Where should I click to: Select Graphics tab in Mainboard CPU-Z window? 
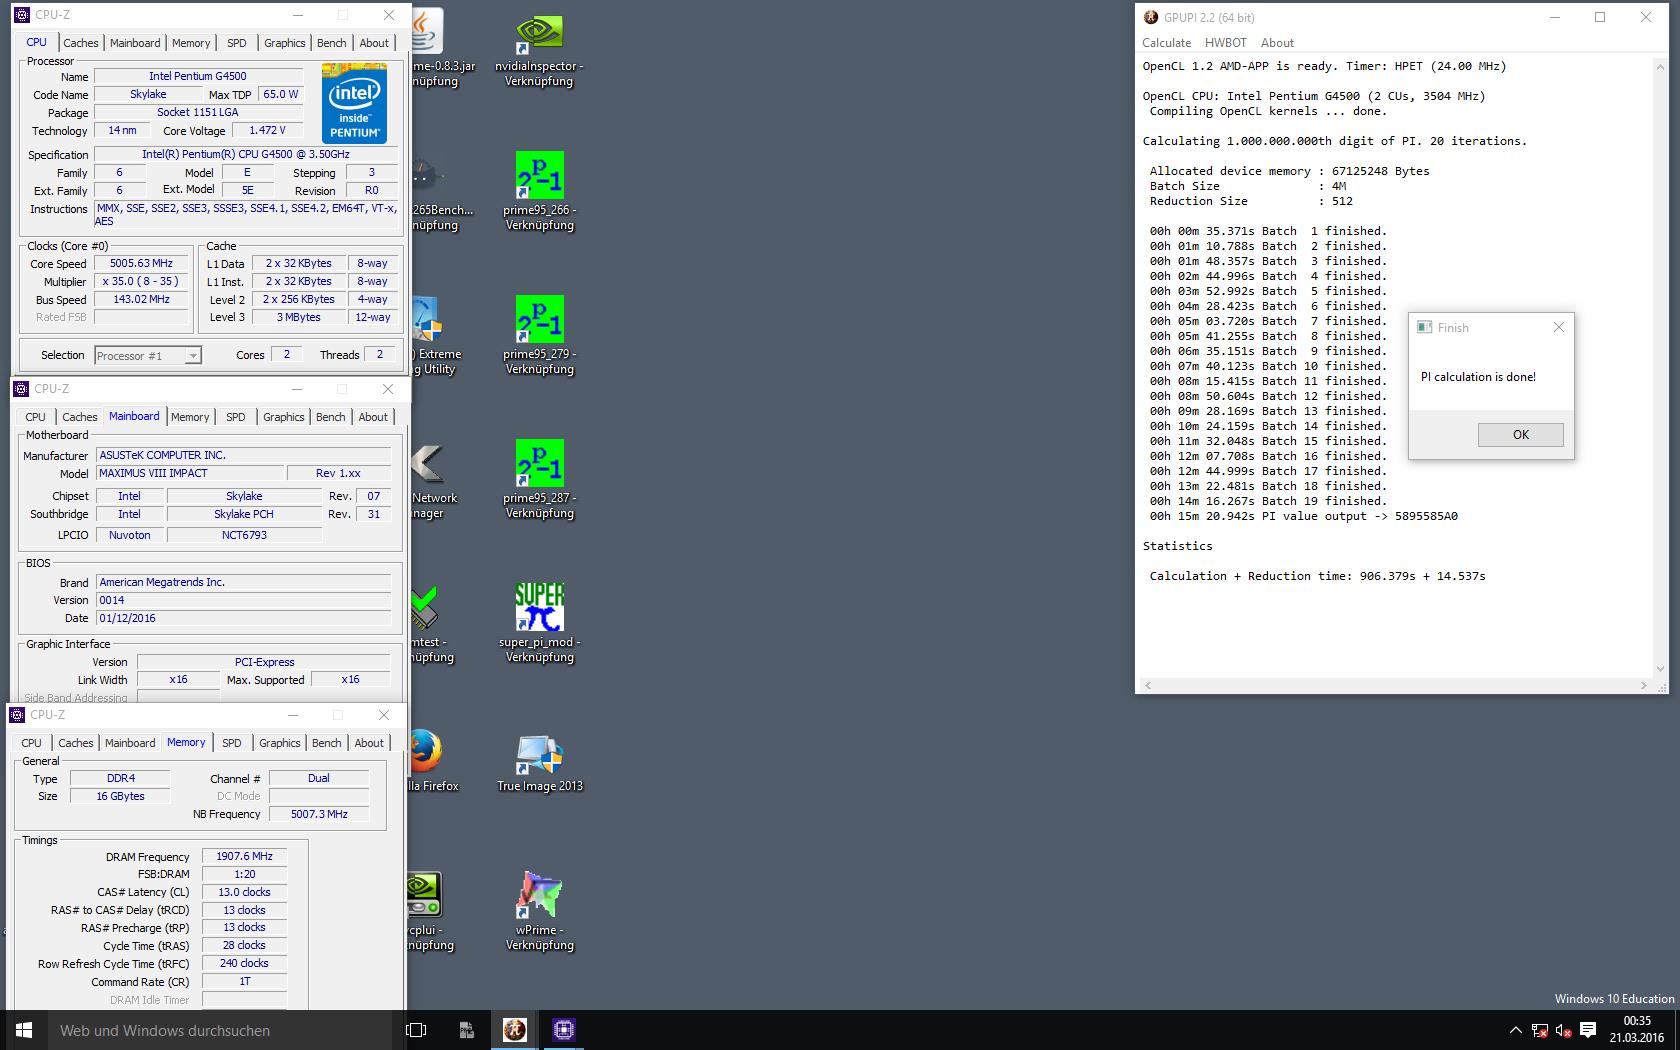pyautogui.click(x=284, y=417)
